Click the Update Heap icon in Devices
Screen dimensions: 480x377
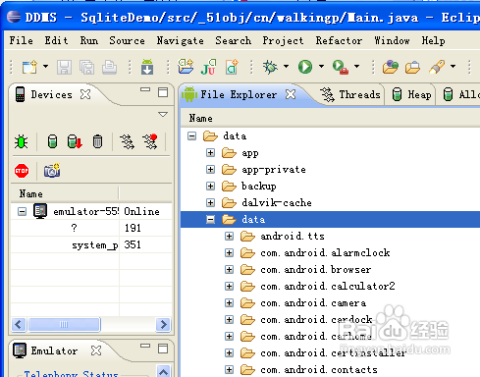click(x=52, y=141)
